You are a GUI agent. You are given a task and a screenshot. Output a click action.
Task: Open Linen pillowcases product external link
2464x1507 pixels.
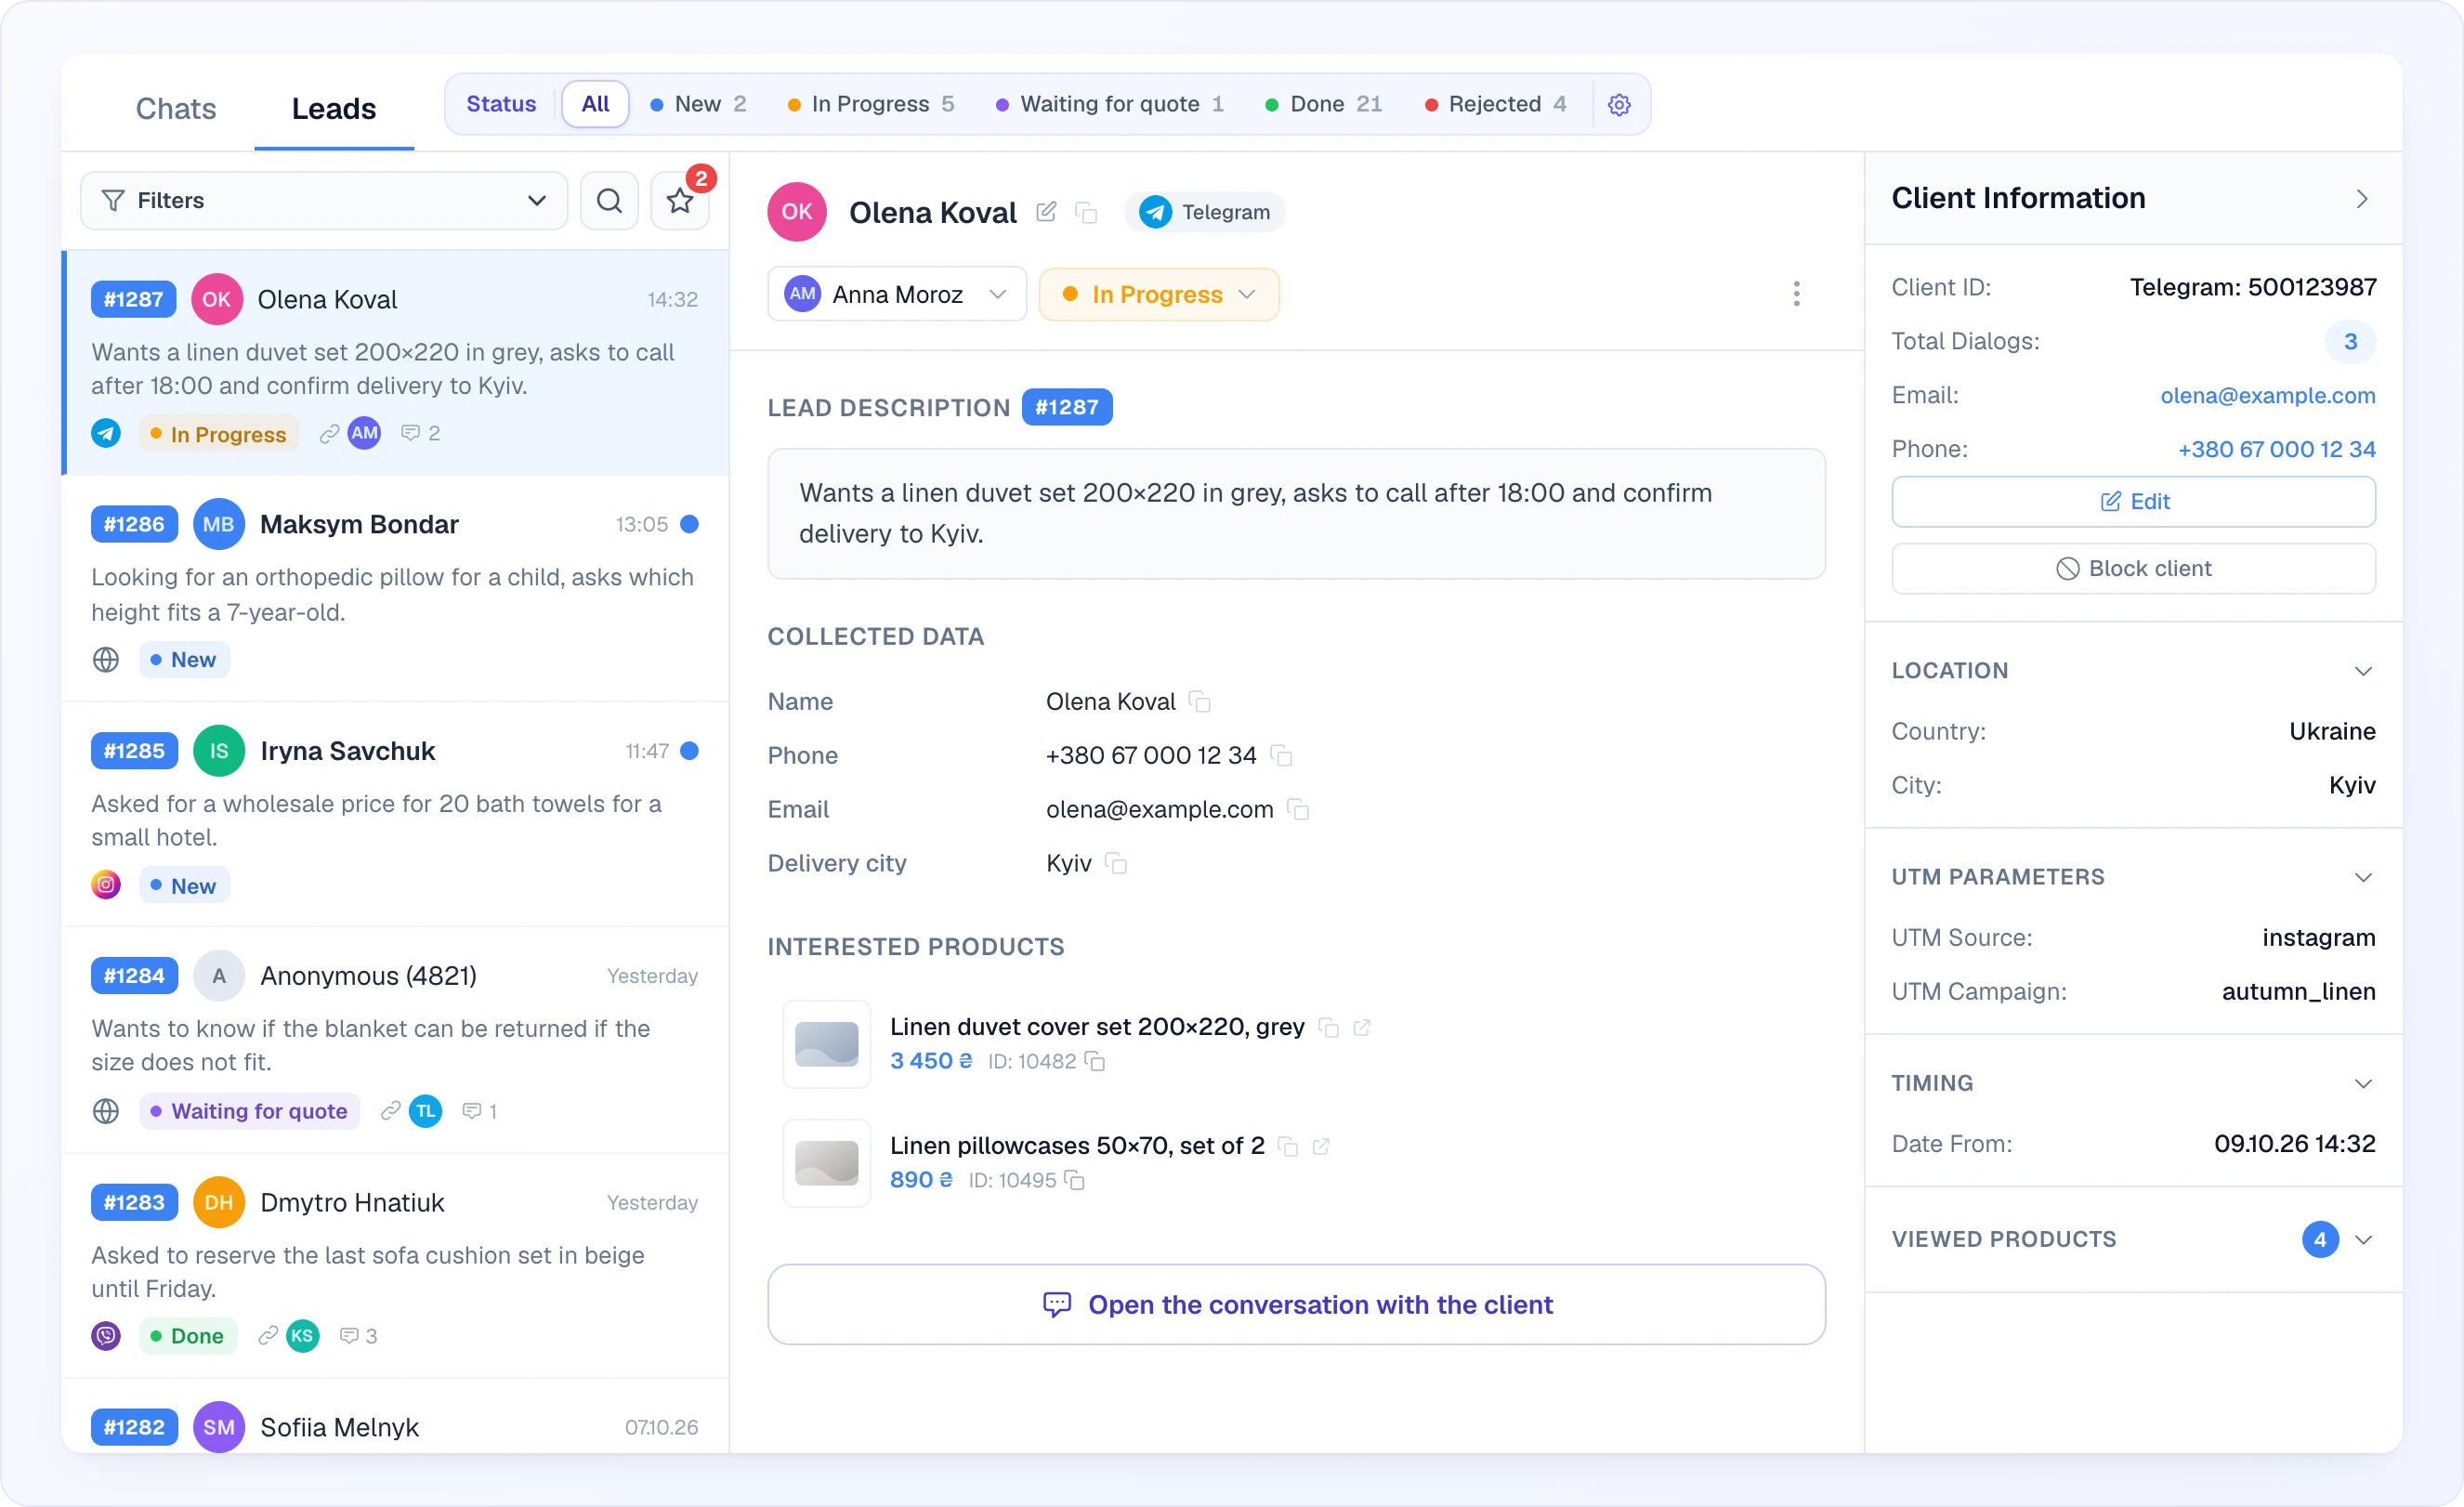coord(1321,1146)
